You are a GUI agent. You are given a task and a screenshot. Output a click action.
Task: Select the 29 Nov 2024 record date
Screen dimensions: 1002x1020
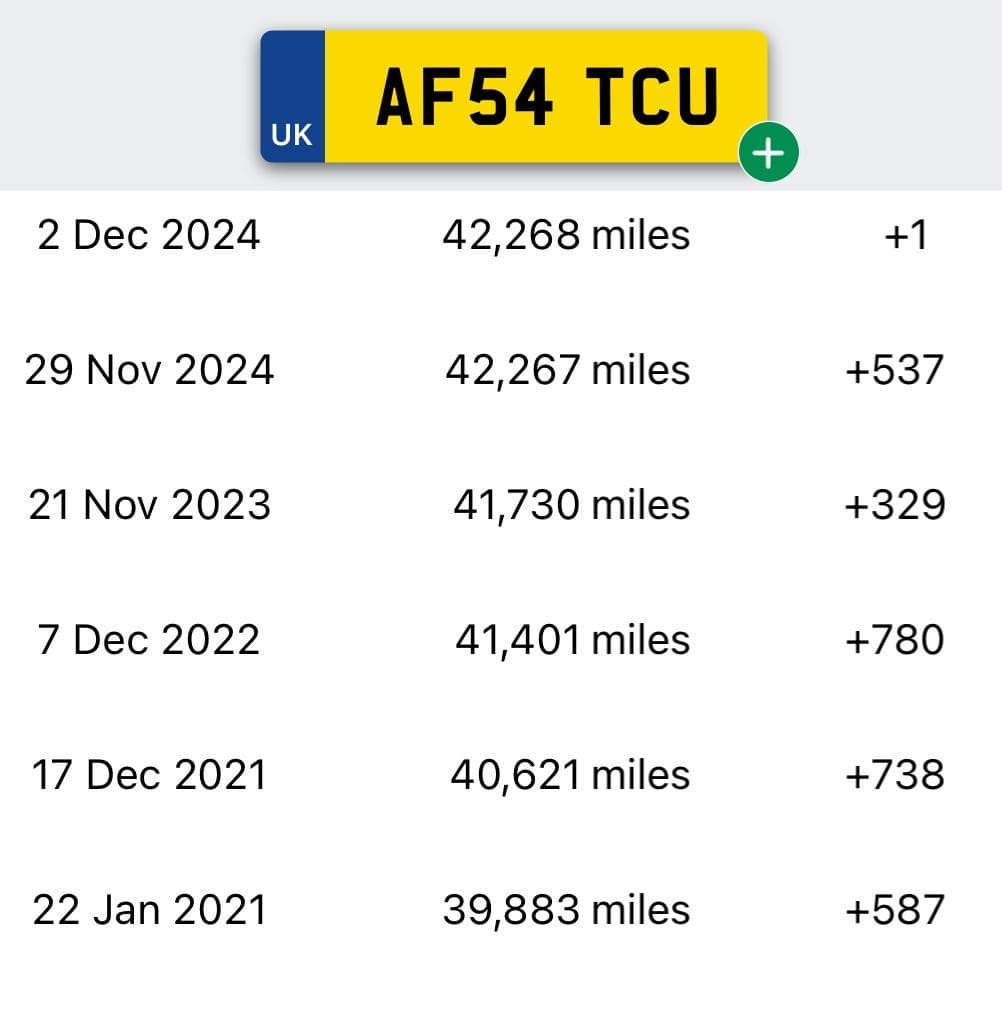click(x=149, y=369)
